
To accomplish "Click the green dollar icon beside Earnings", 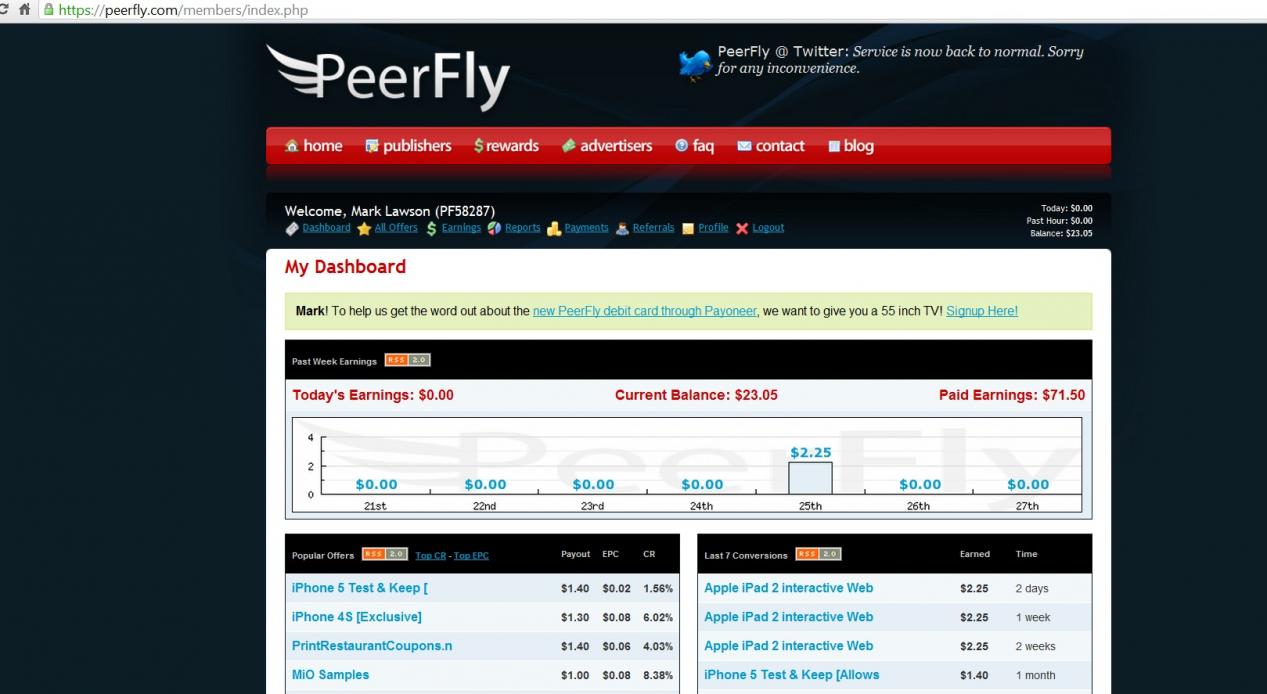I will point(431,228).
